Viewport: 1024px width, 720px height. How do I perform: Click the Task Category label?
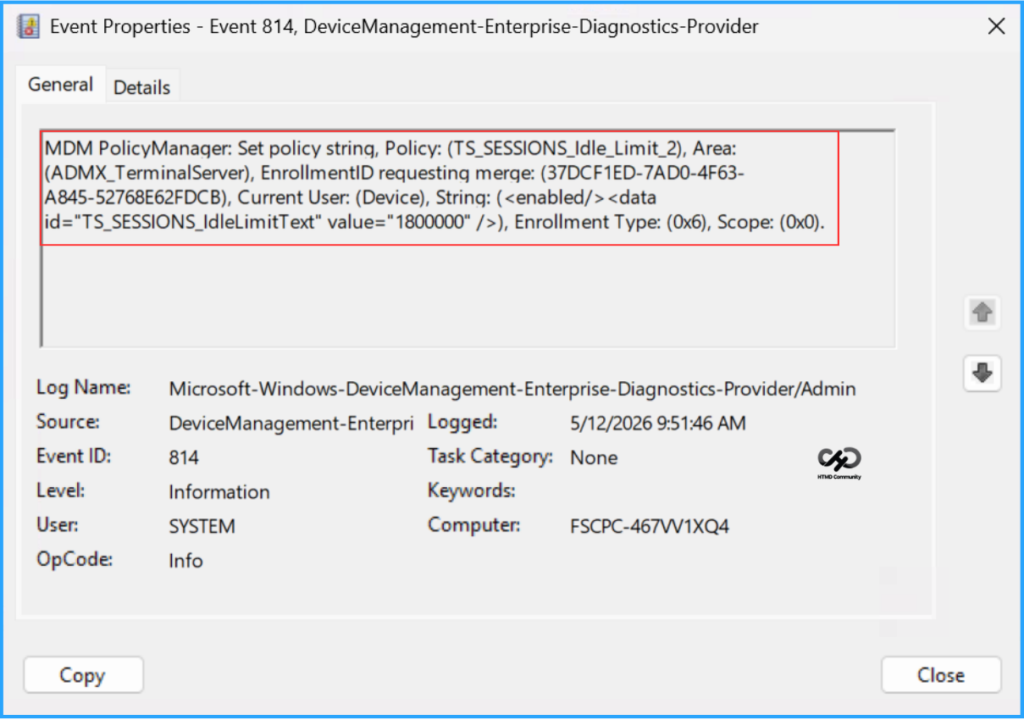point(490,456)
